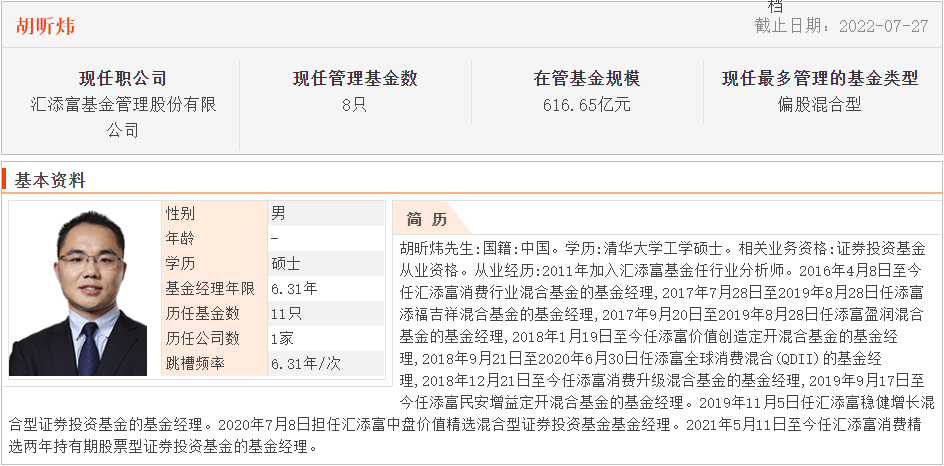Select the 简历 tab
This screenshot has width=944, height=466.
[x=427, y=220]
